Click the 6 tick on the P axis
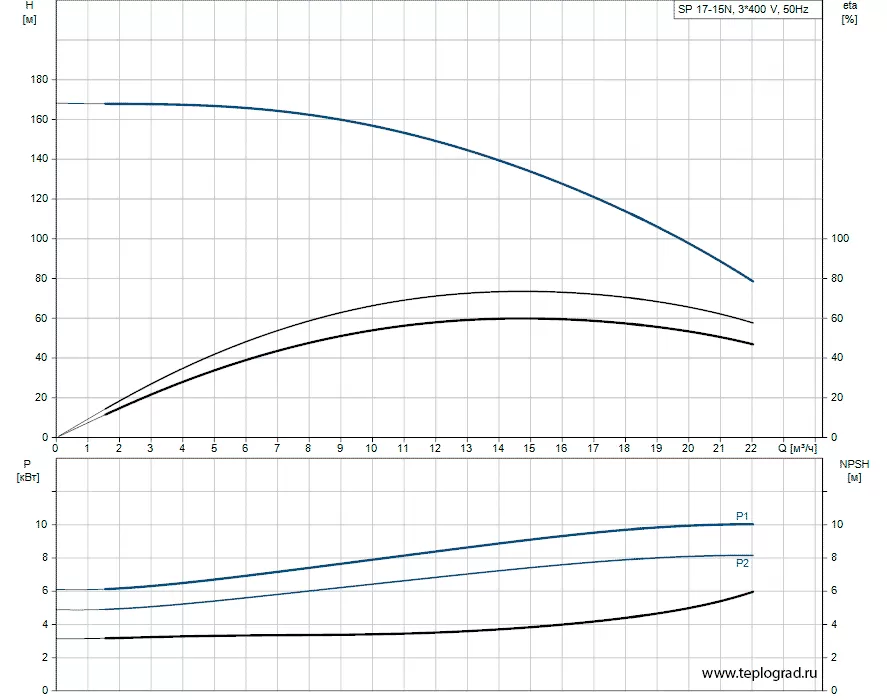The image size is (887, 700). tap(43, 591)
